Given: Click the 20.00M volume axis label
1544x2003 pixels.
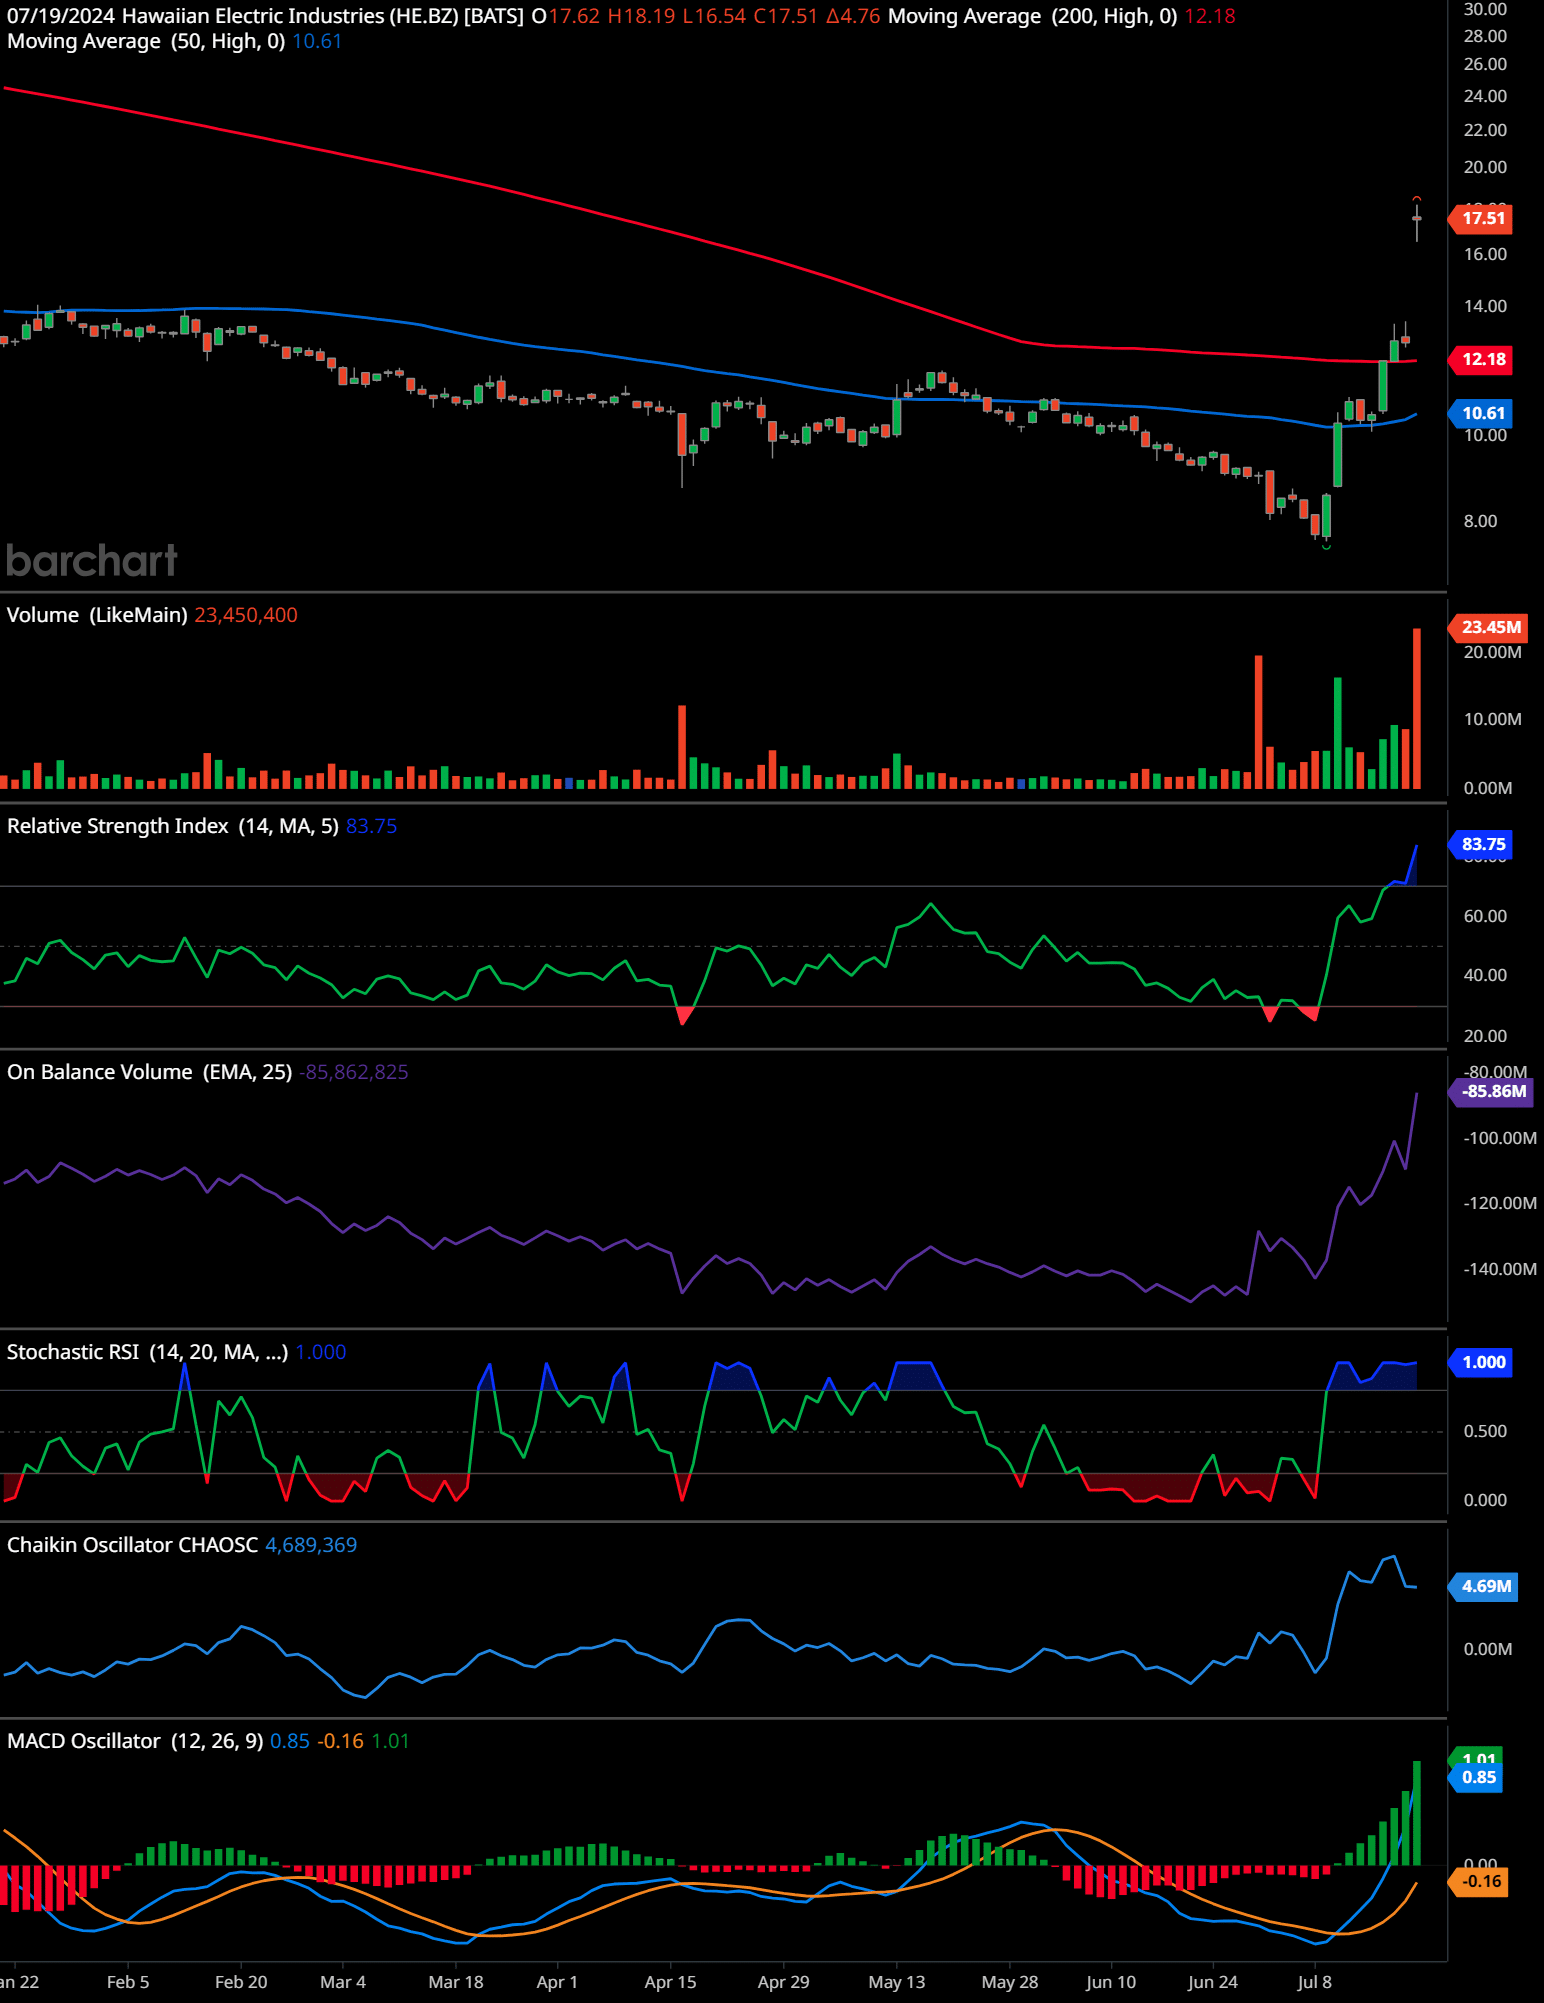Looking at the screenshot, I should (x=1493, y=652).
